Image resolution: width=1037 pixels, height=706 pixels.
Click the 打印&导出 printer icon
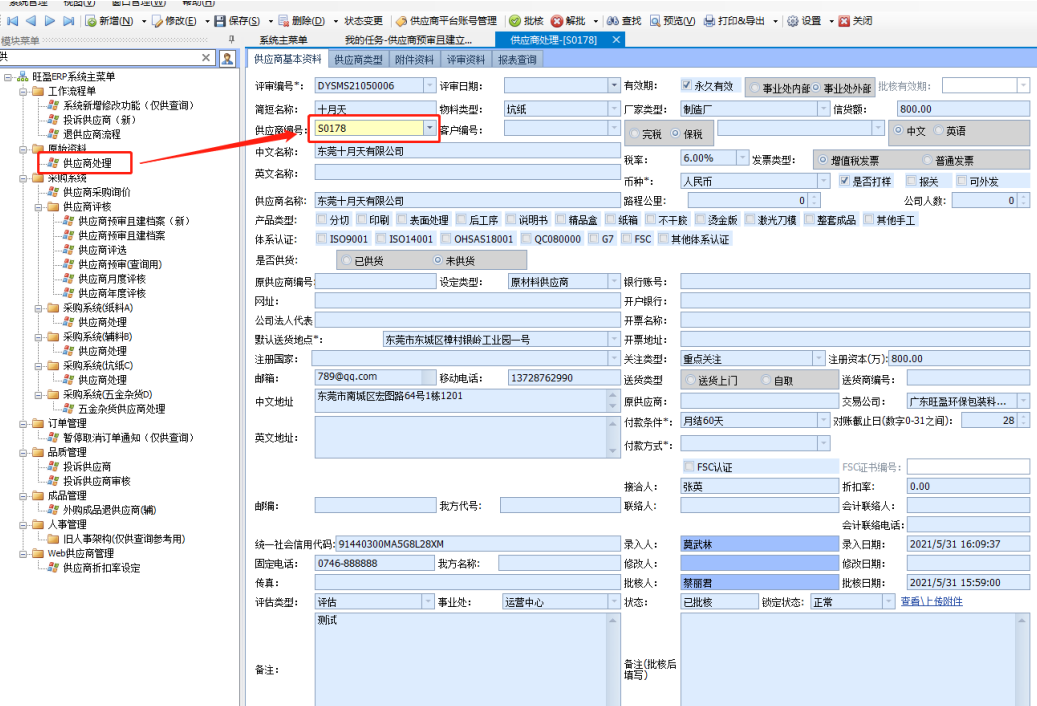(709, 21)
